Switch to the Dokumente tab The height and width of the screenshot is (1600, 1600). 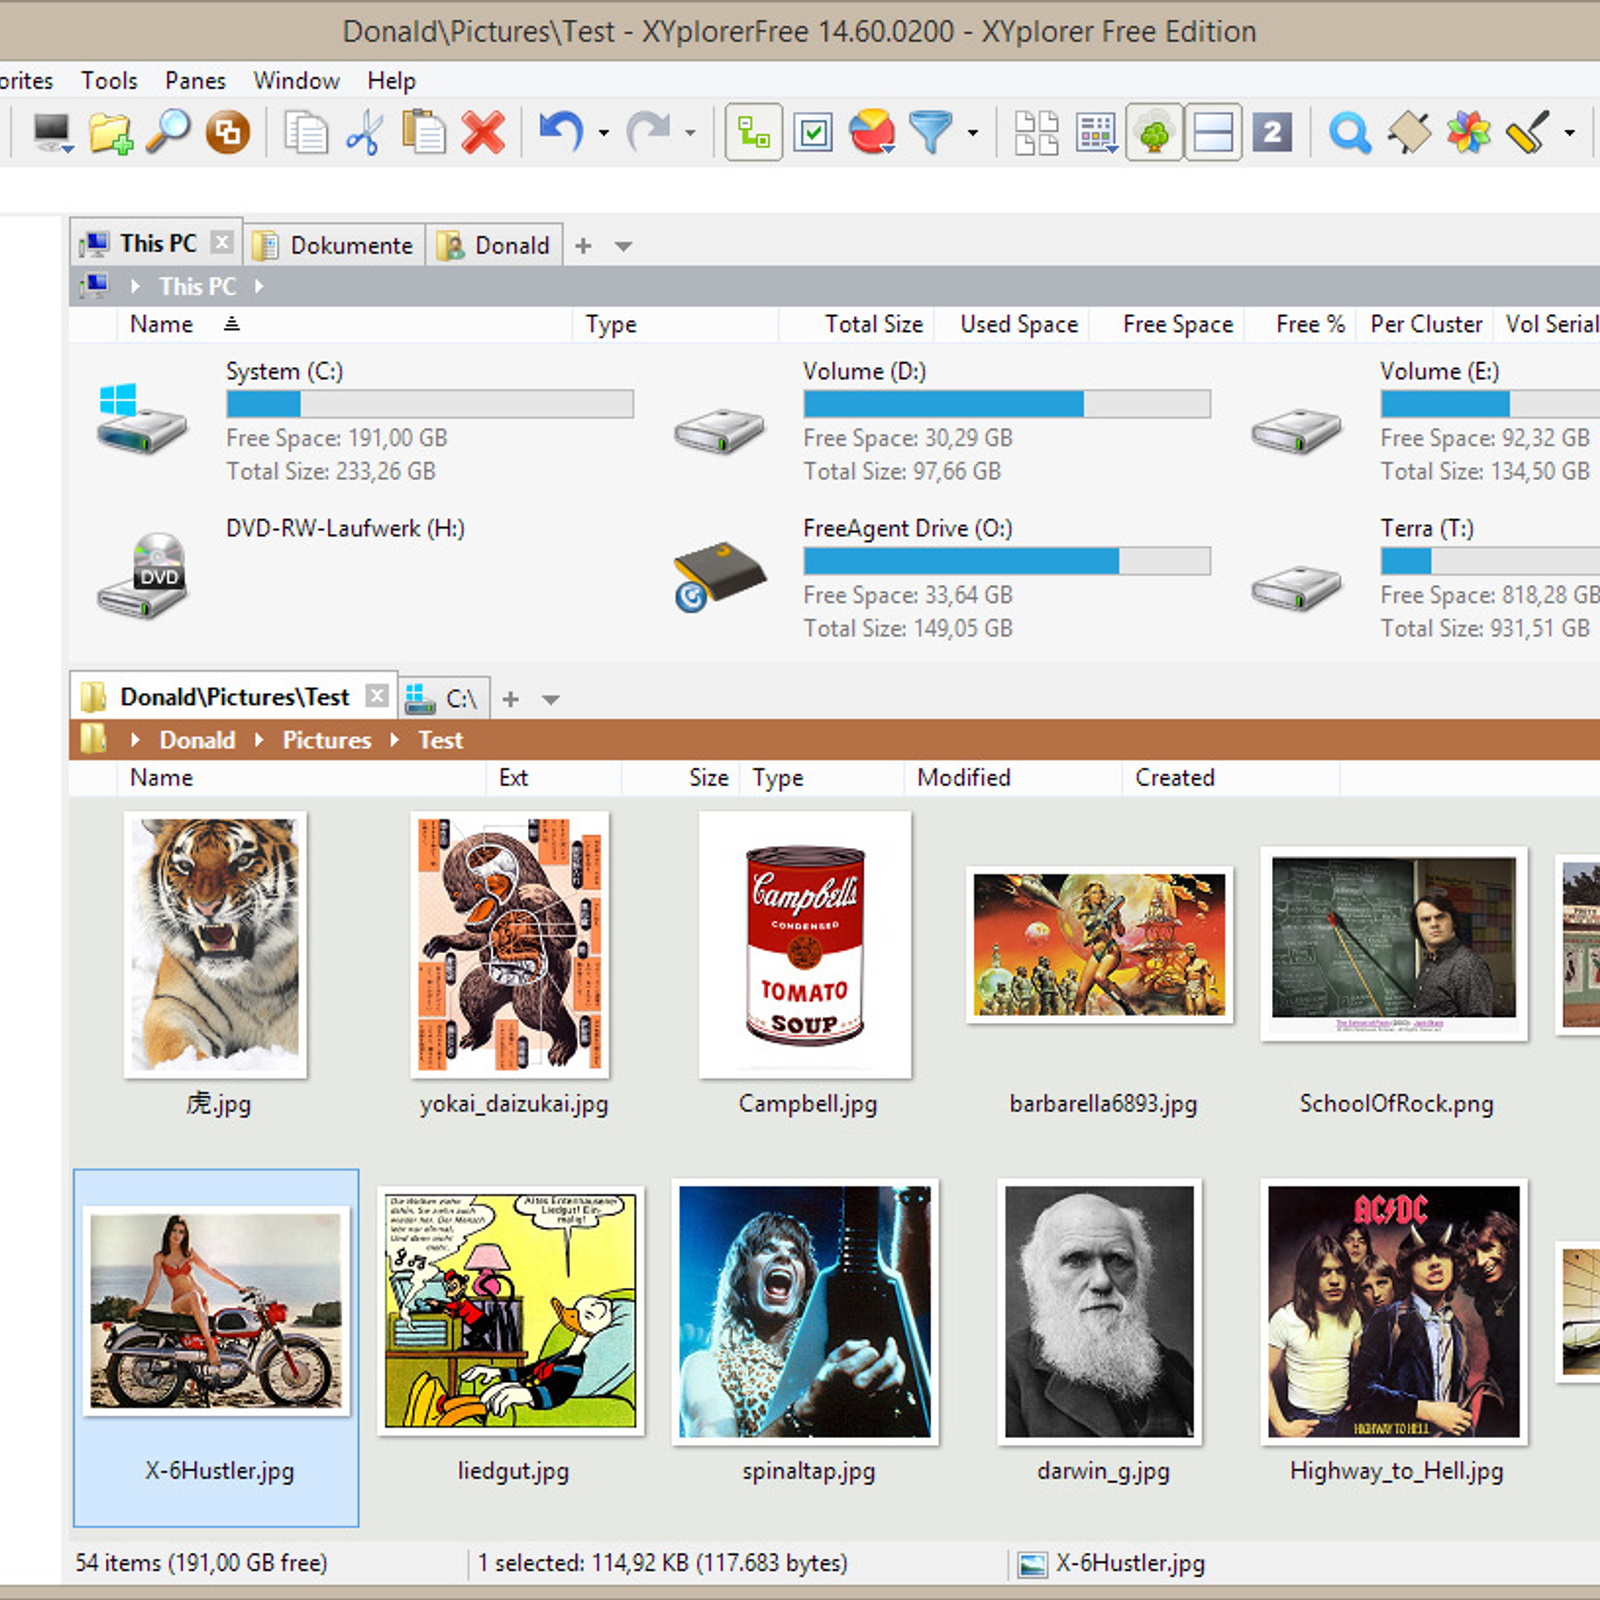(x=333, y=245)
